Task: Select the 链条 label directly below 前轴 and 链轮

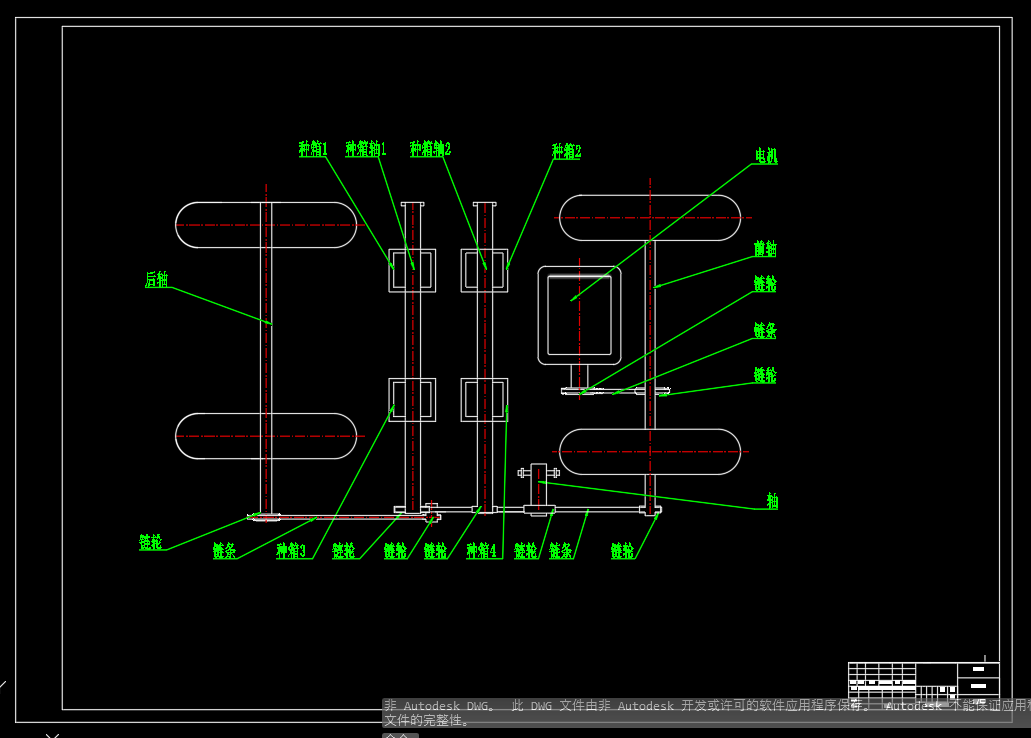Action: pos(765,330)
